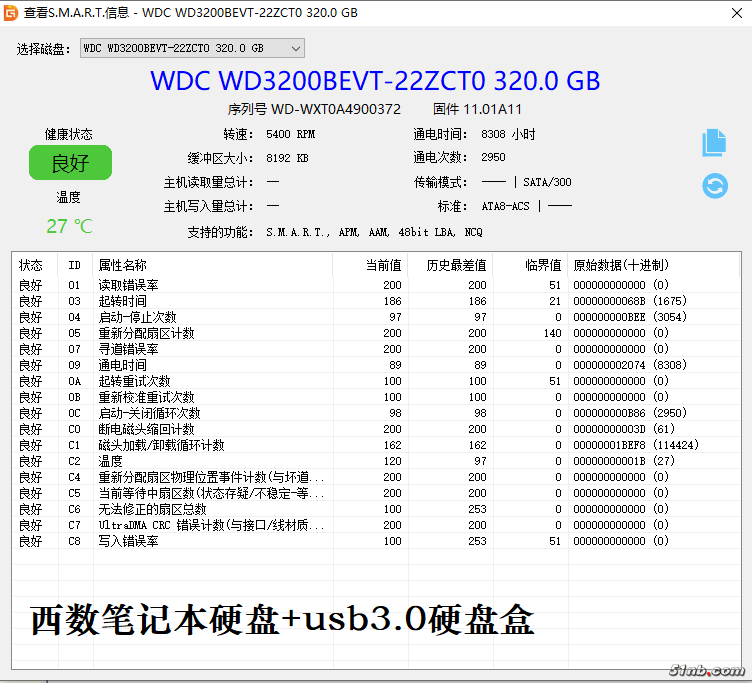Click the SATA/300 transfer mode value

547,182
